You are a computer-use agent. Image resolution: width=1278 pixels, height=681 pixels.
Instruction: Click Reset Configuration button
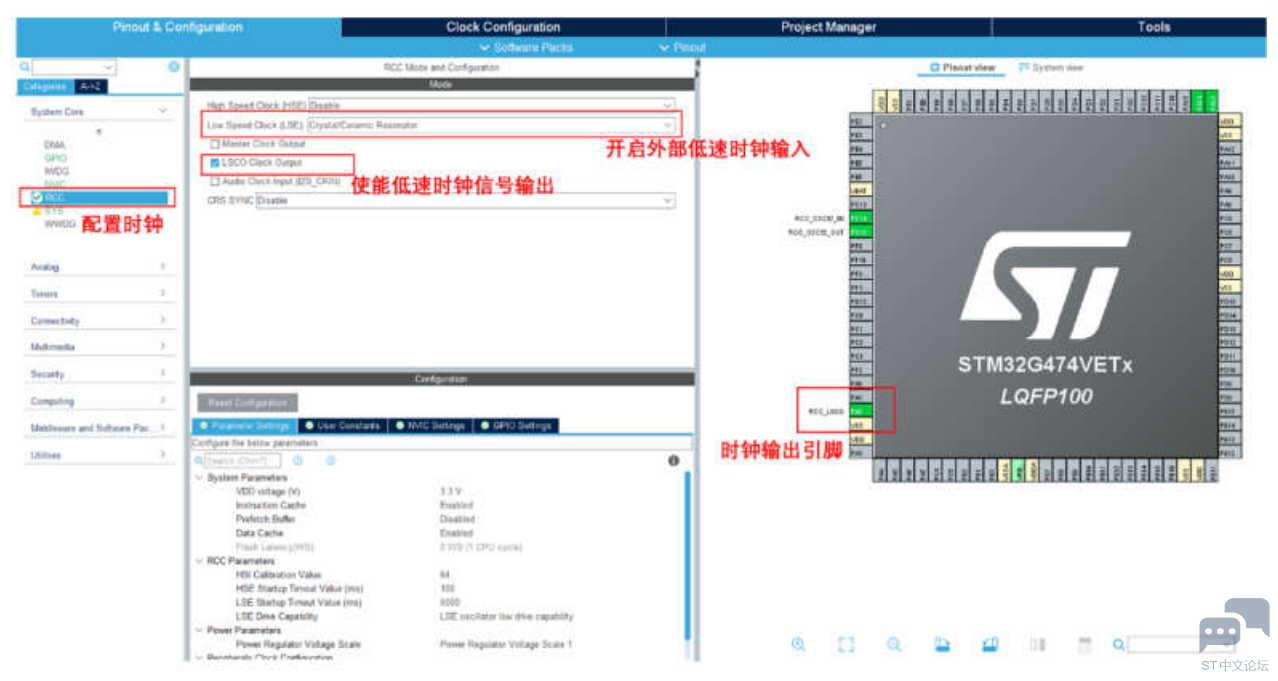pos(247,403)
